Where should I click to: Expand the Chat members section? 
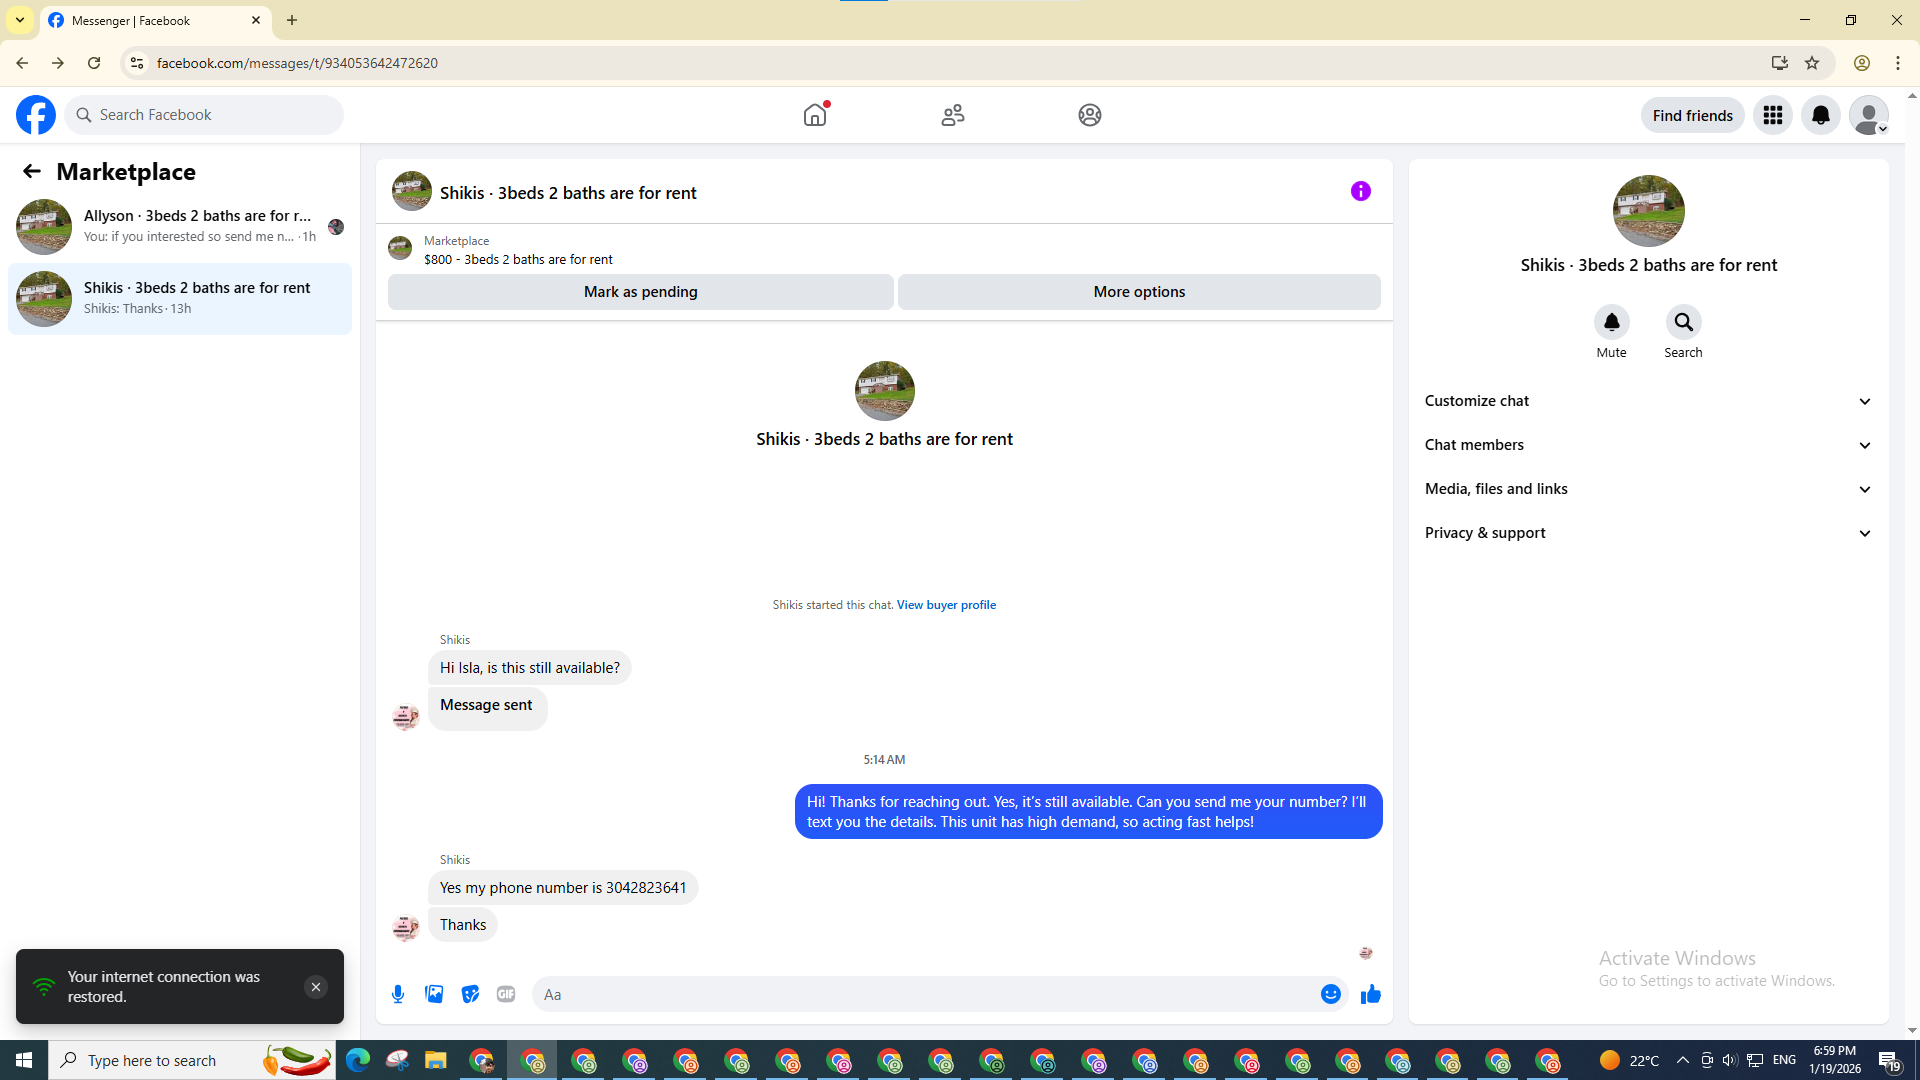(1648, 445)
